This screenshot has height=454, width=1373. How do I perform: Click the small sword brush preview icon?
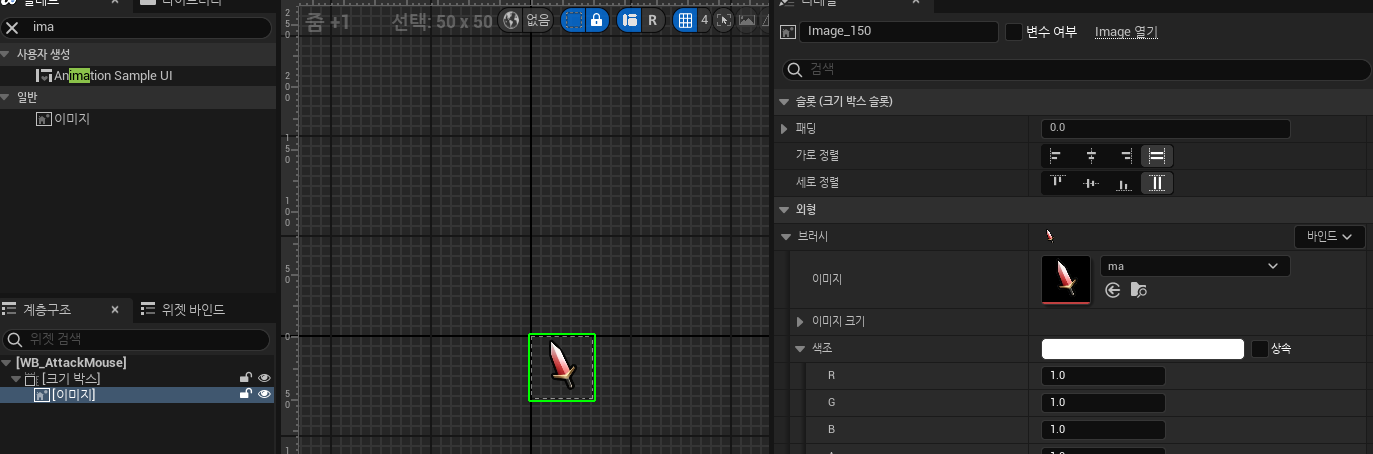pos(1049,236)
